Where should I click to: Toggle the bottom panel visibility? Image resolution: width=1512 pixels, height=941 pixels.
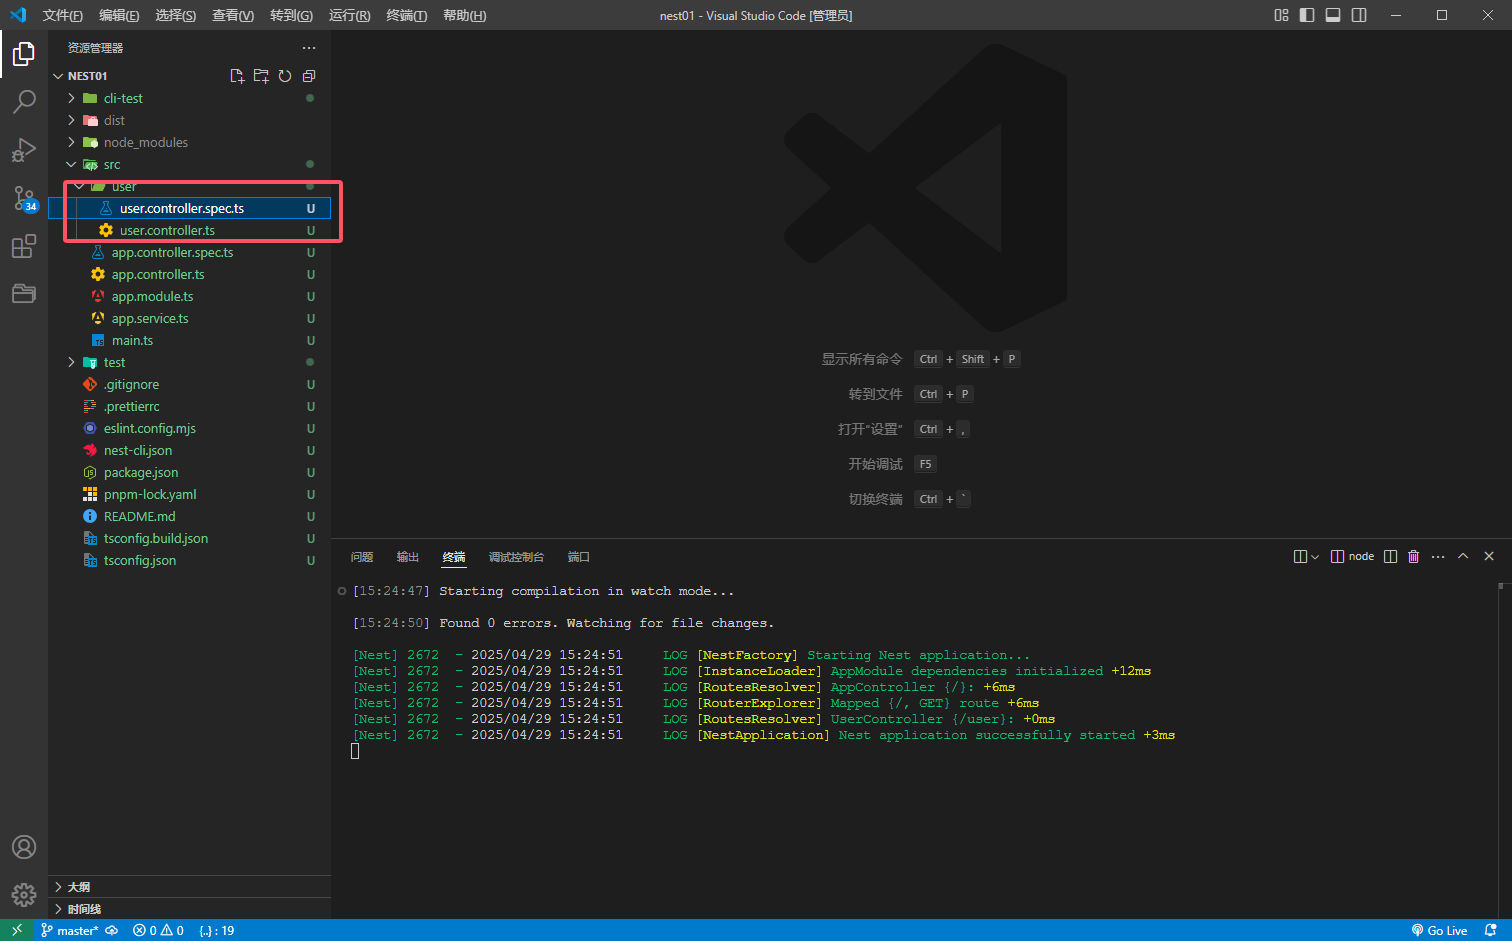point(1333,15)
